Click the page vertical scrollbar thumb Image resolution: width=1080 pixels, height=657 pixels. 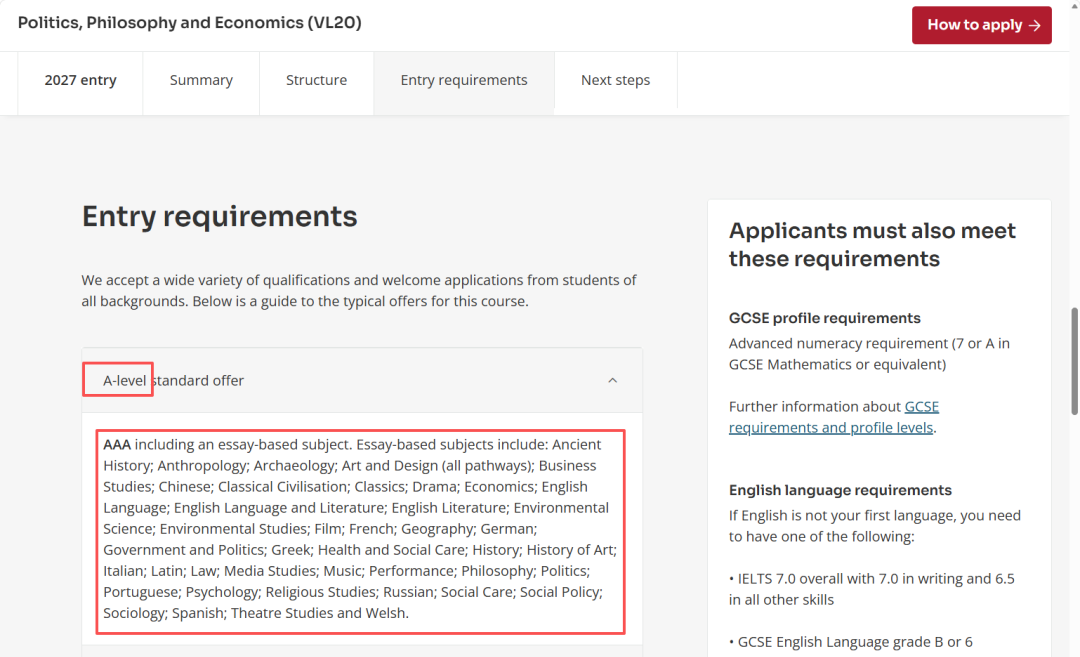(x=1074, y=362)
